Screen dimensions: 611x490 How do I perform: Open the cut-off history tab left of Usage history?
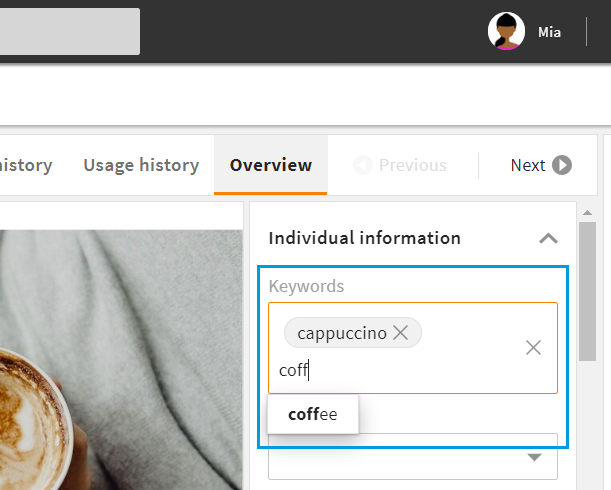pos(26,165)
